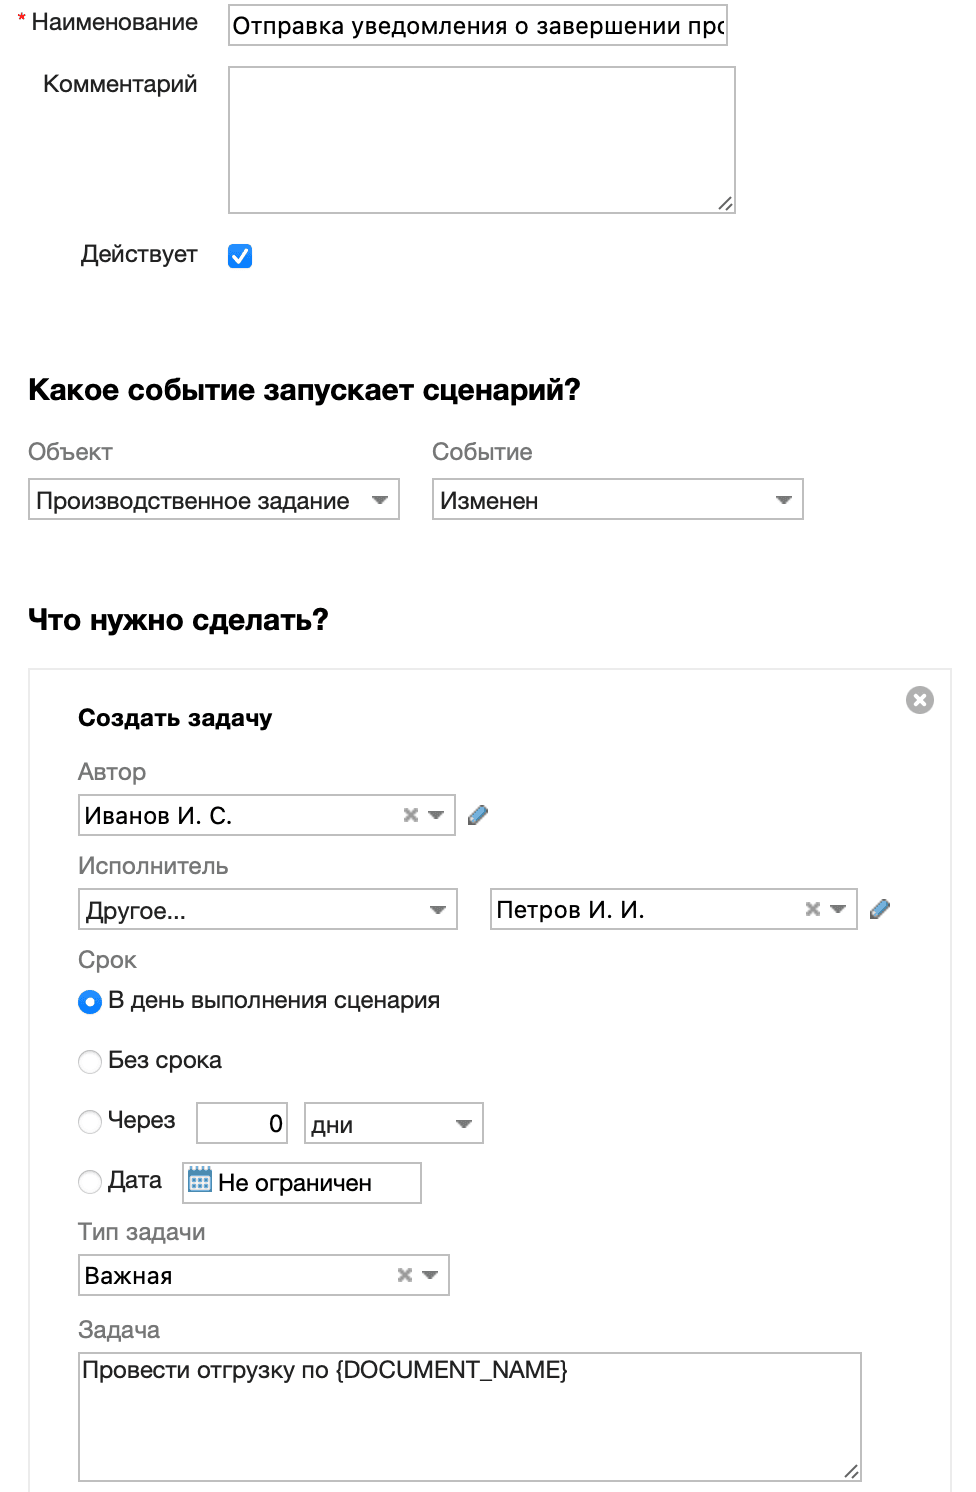Click the pencil icon next to Иванов И. С.
Viewport: 976px width, 1492px height.
click(x=478, y=815)
